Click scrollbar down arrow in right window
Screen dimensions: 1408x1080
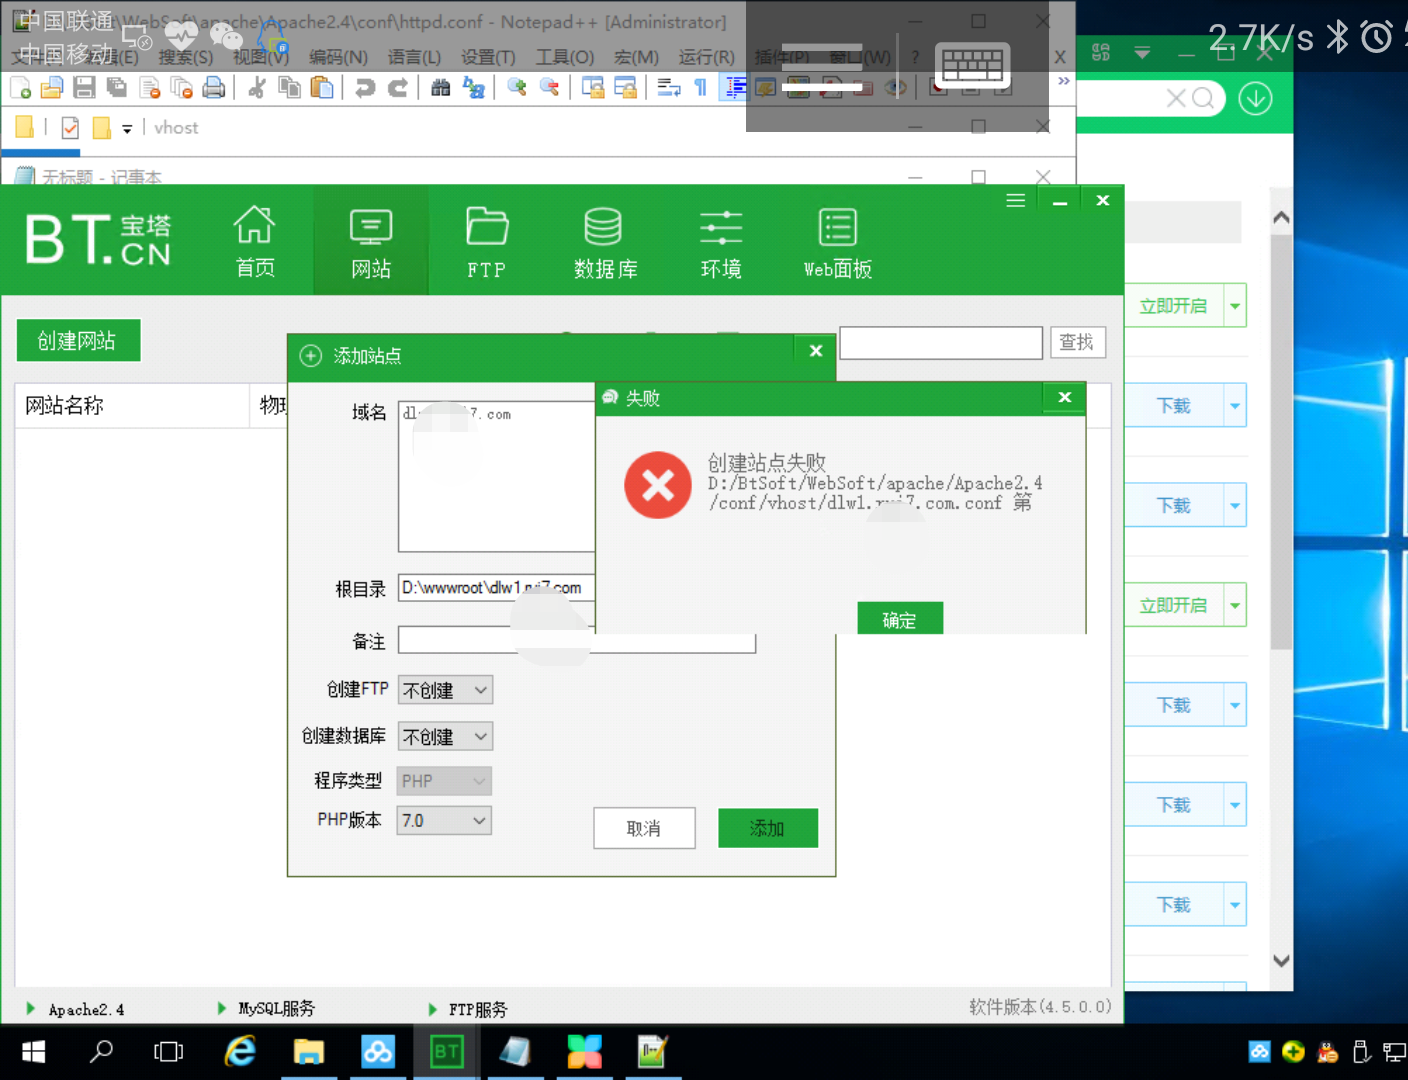point(1281,960)
